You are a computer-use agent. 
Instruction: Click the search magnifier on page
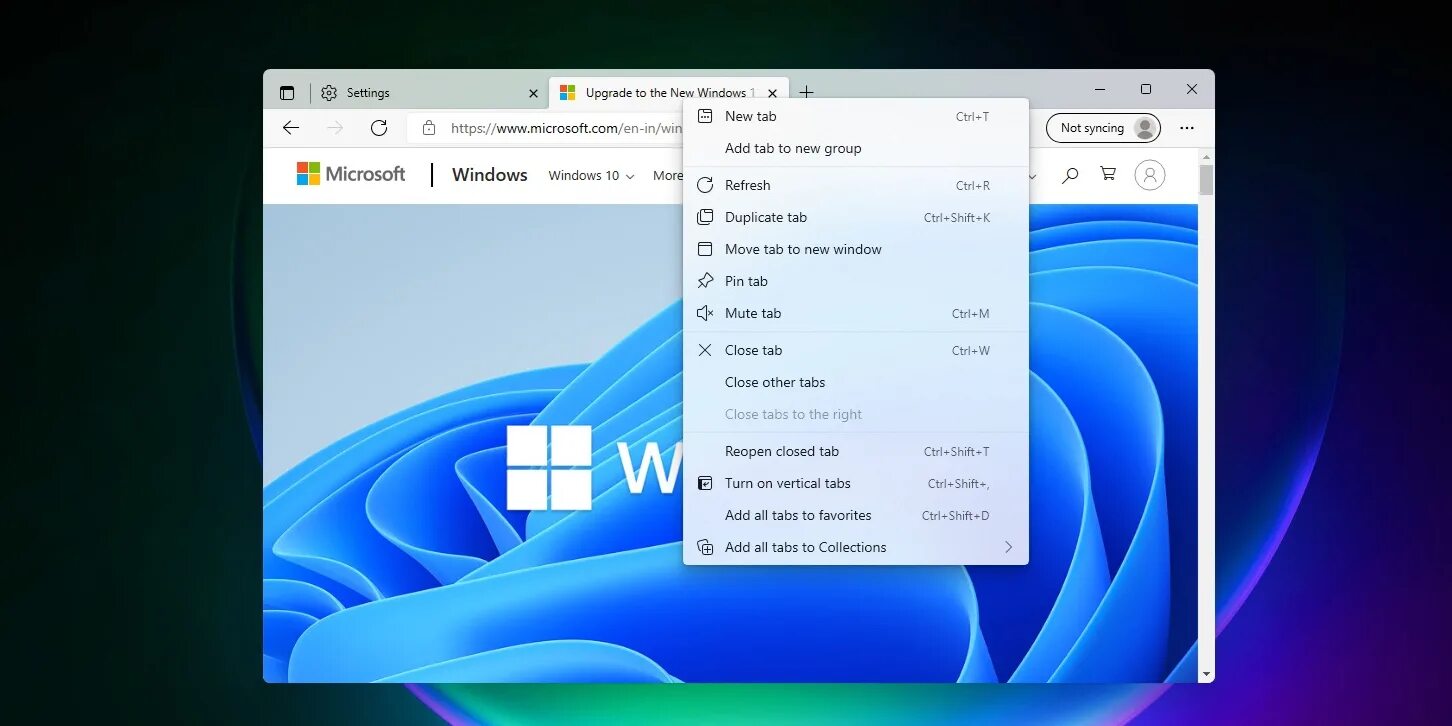(x=1070, y=175)
